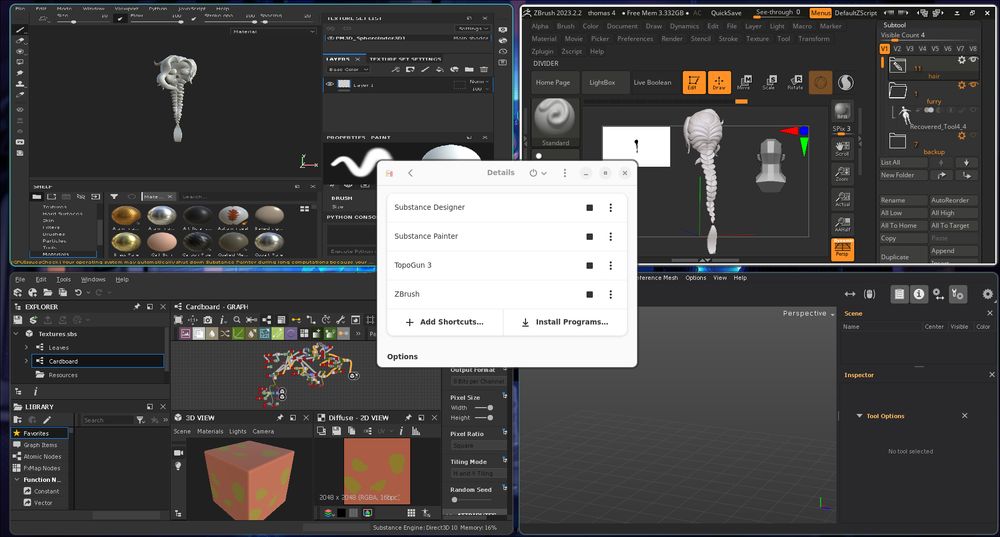
Task: Go back using the arrow in Details dialog
Action: pyautogui.click(x=410, y=173)
